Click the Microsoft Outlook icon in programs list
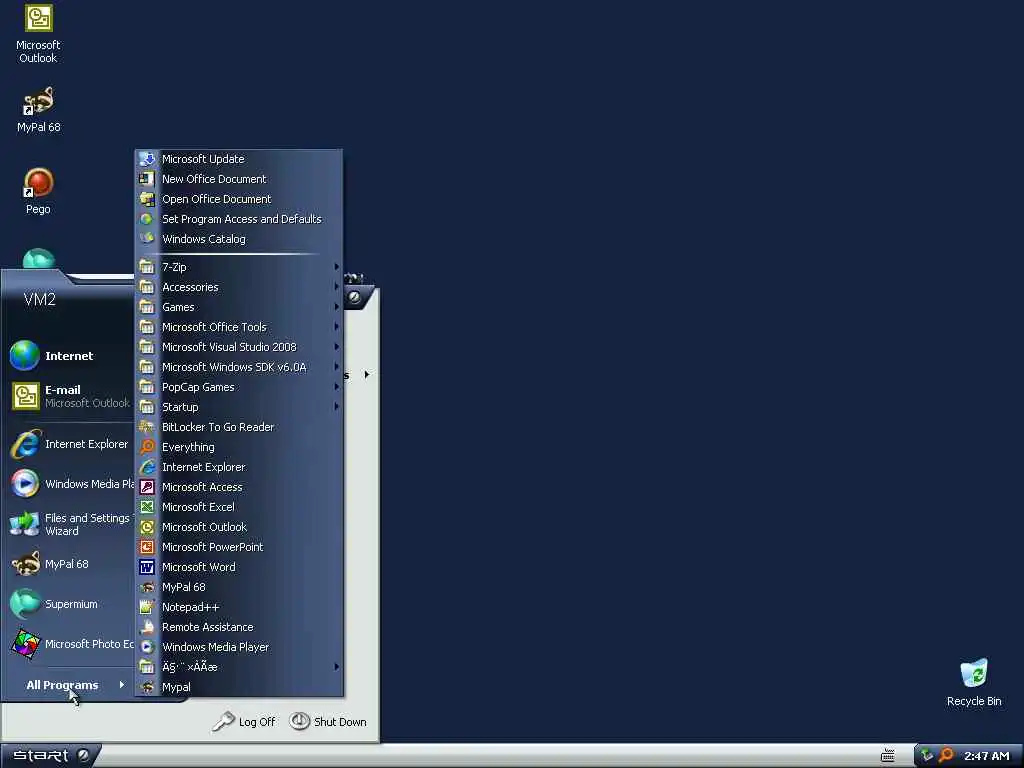The image size is (1024, 768). pyautogui.click(x=147, y=527)
